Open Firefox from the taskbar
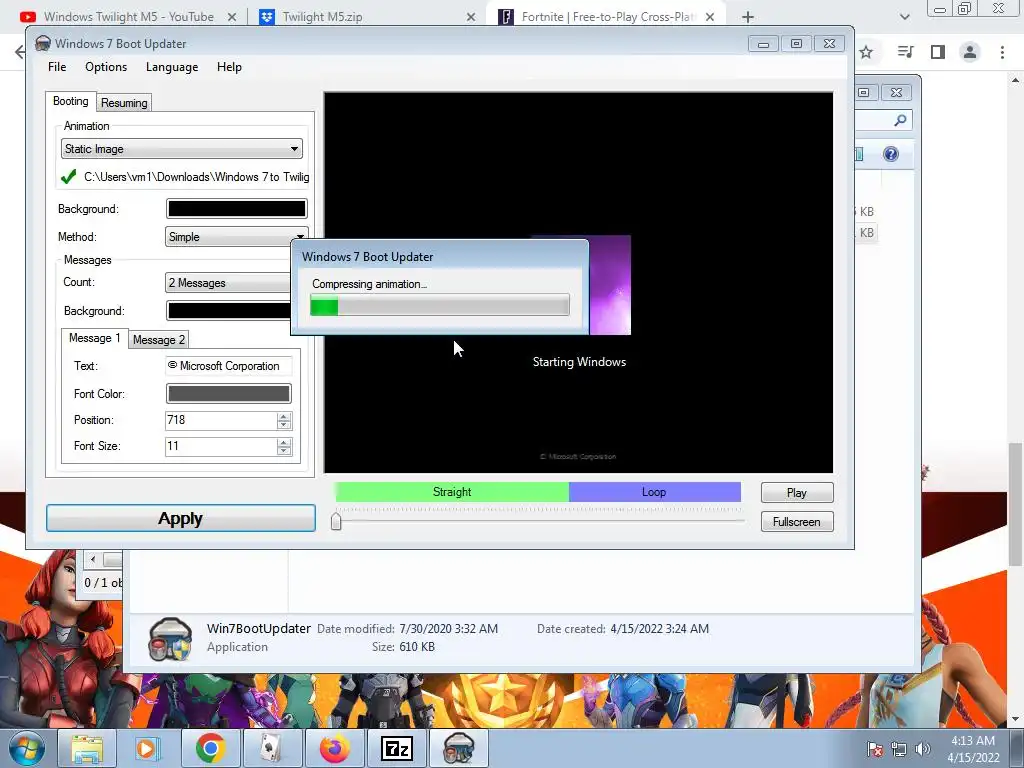The image size is (1024, 768). coord(334,748)
